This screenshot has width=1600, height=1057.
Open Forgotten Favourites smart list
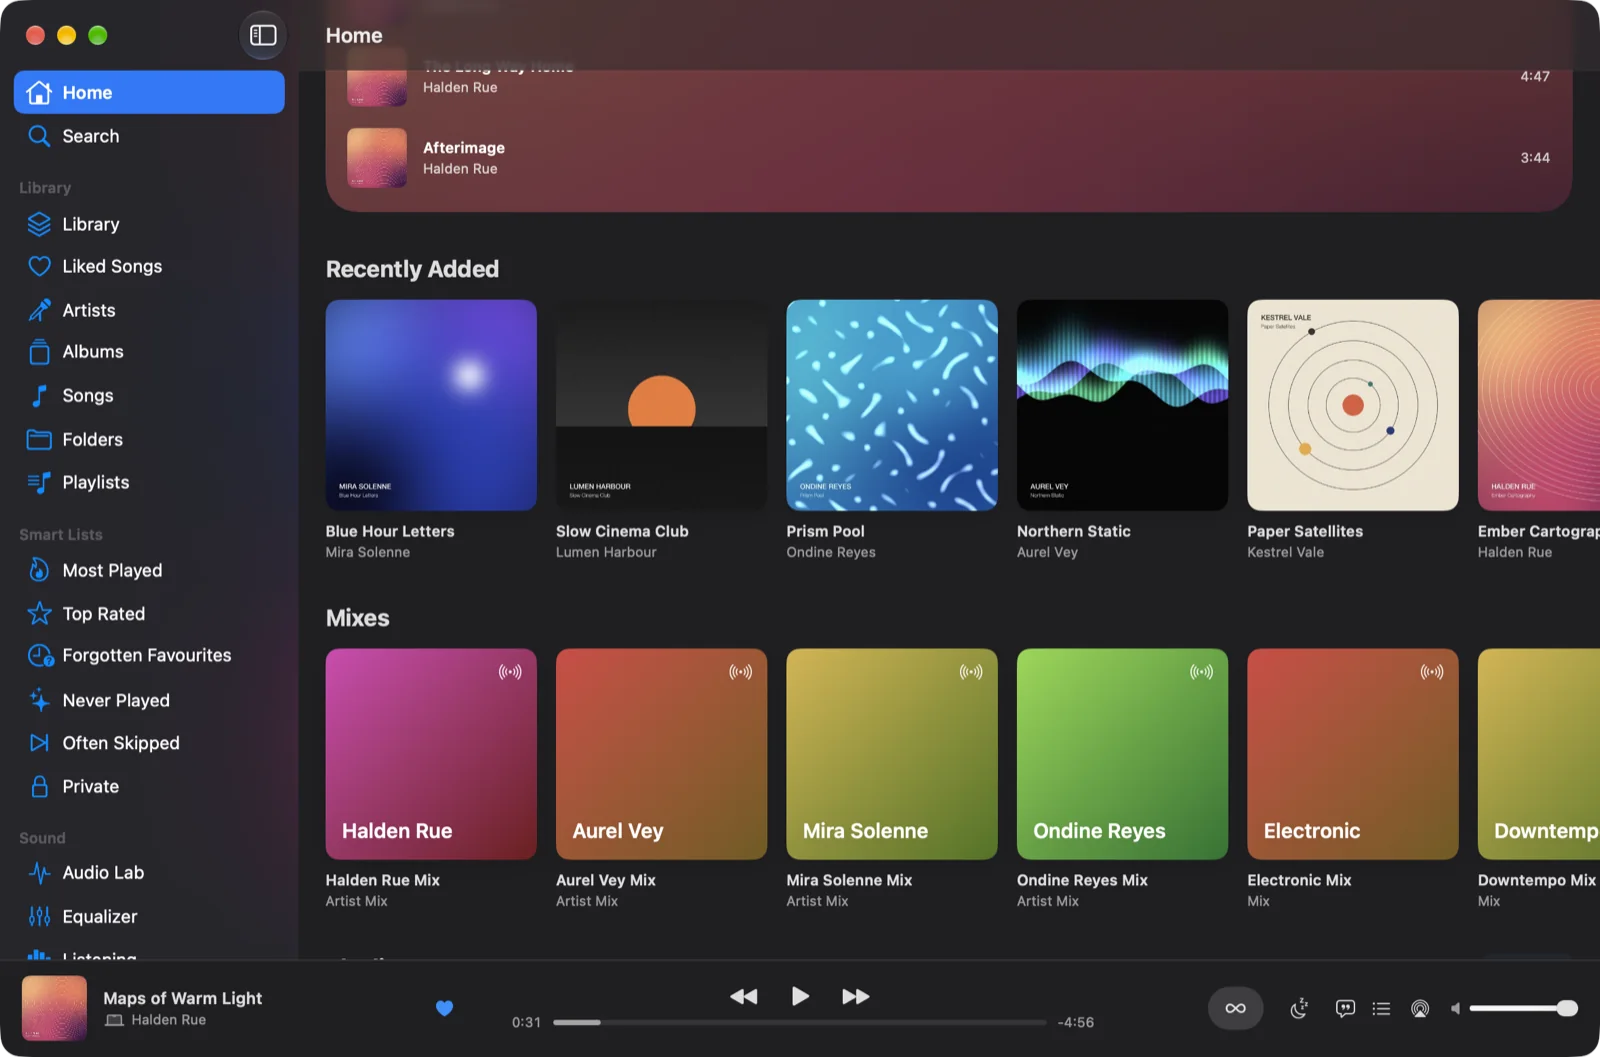click(149, 655)
